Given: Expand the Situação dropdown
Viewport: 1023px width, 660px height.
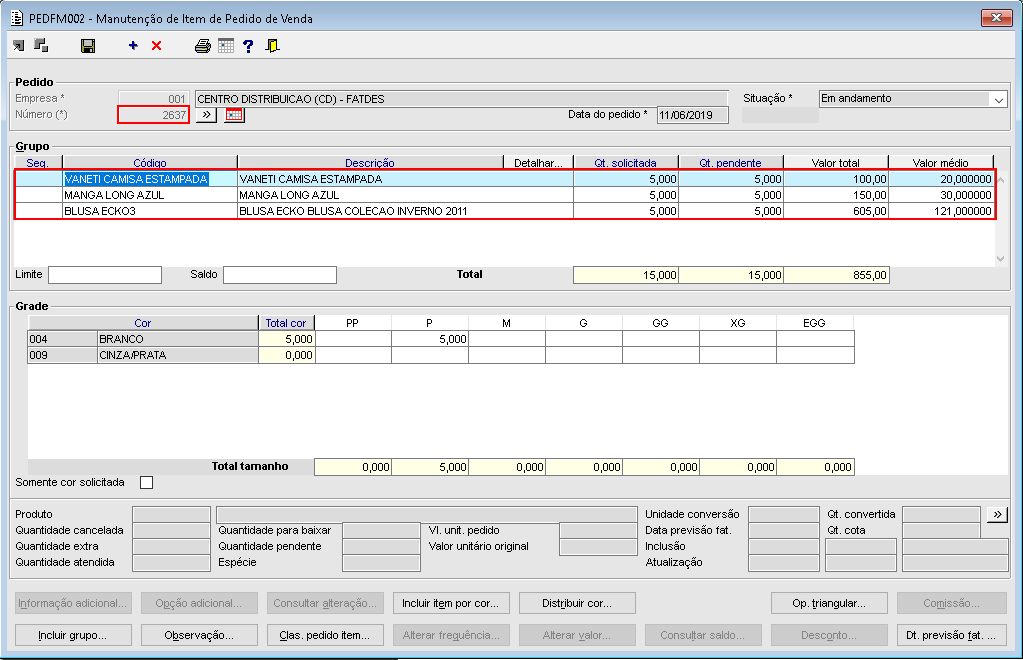Looking at the screenshot, I should click(997, 99).
